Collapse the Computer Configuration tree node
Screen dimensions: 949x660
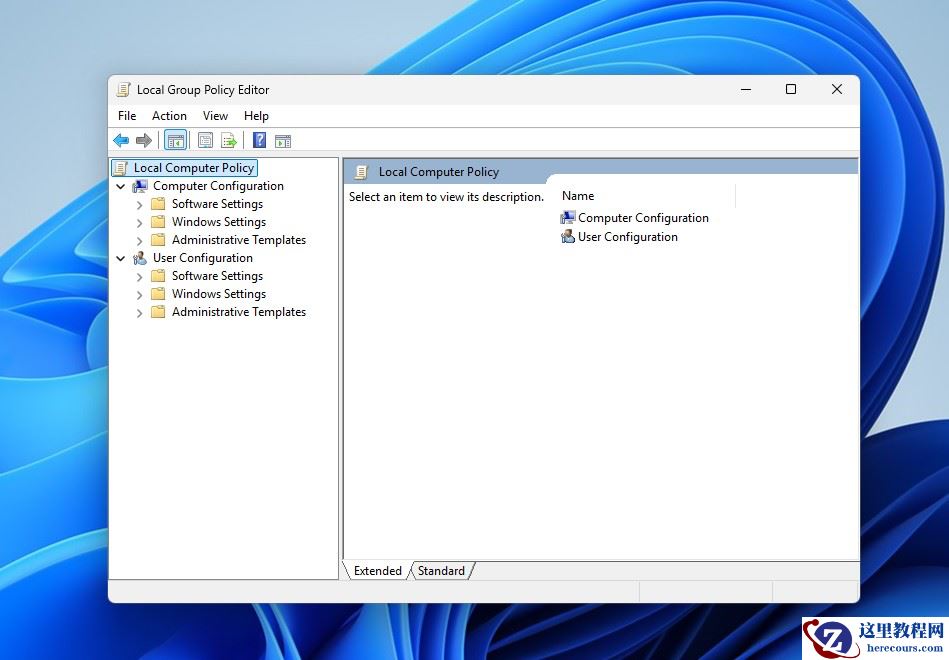pos(121,186)
